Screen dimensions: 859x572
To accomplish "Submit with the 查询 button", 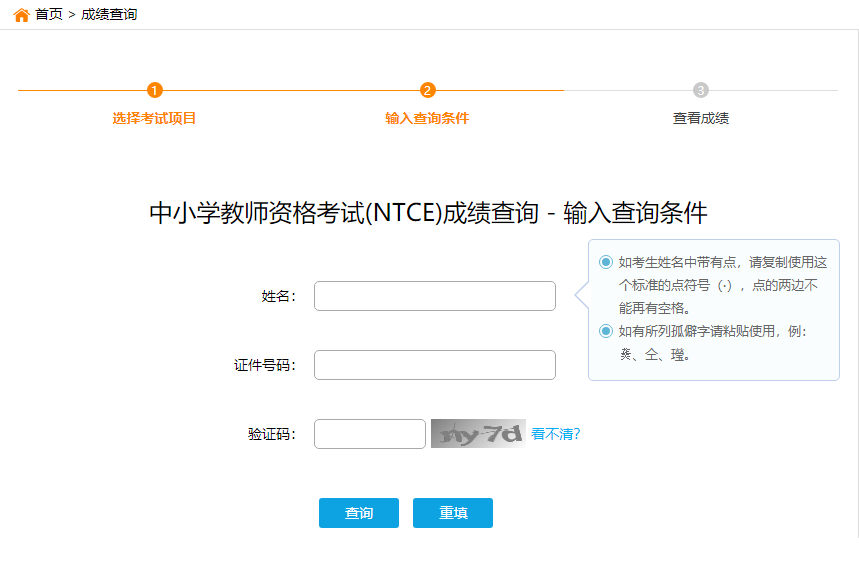I will tap(359, 513).
